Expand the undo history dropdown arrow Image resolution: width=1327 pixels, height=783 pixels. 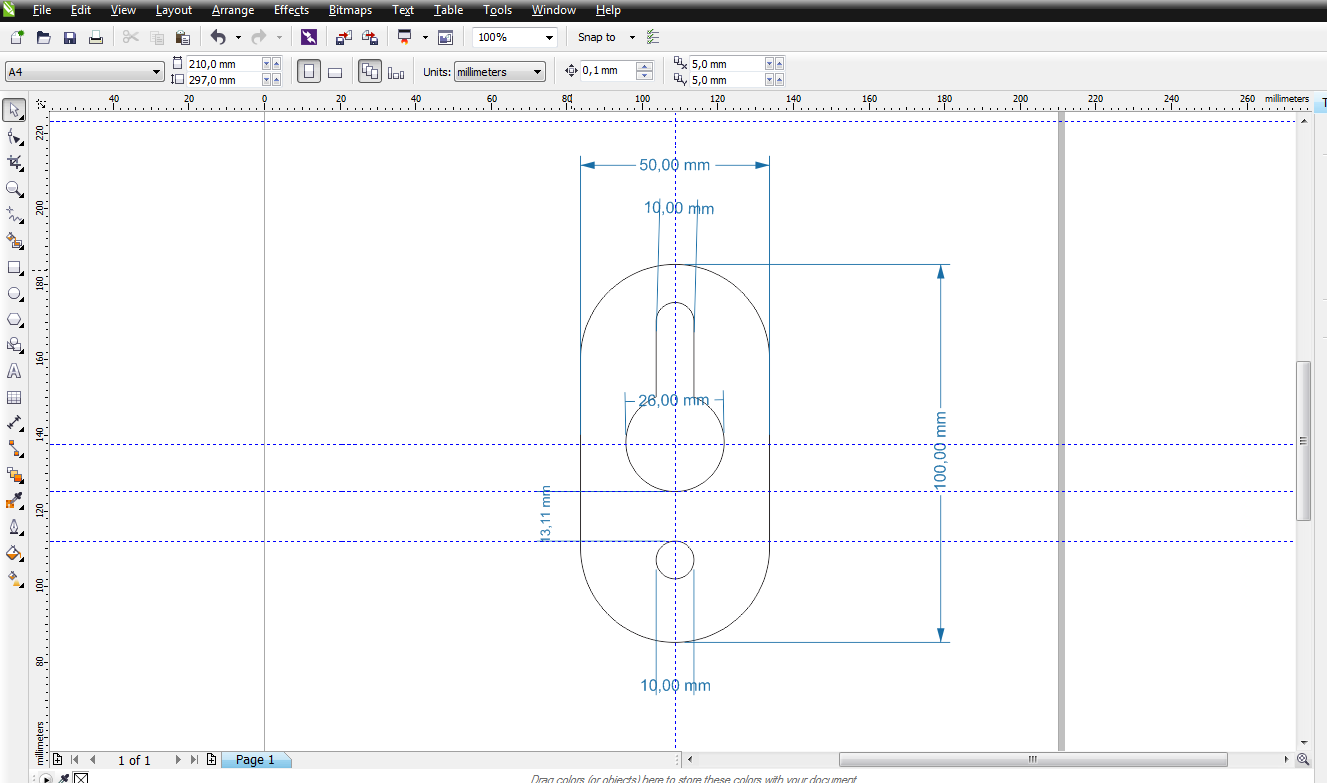[238, 37]
